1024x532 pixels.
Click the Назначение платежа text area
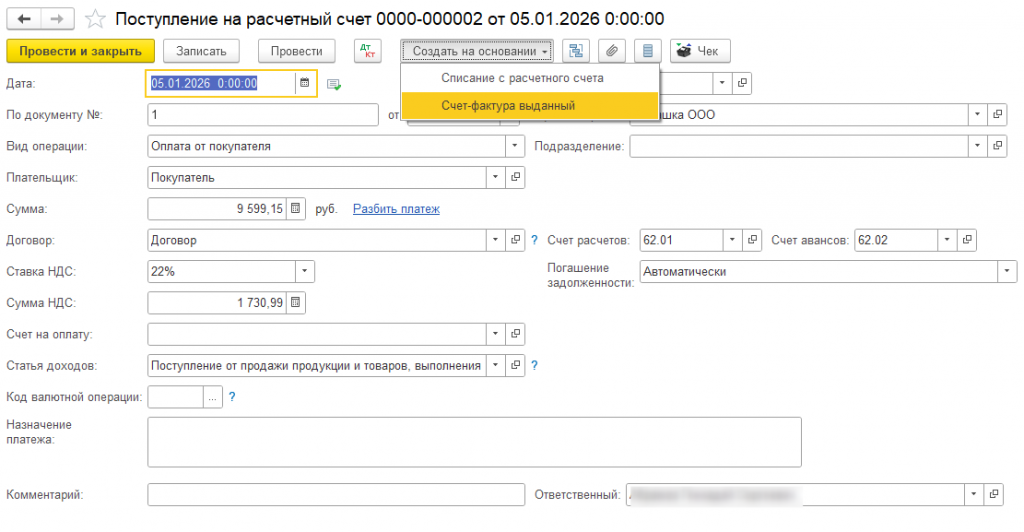click(x=475, y=442)
